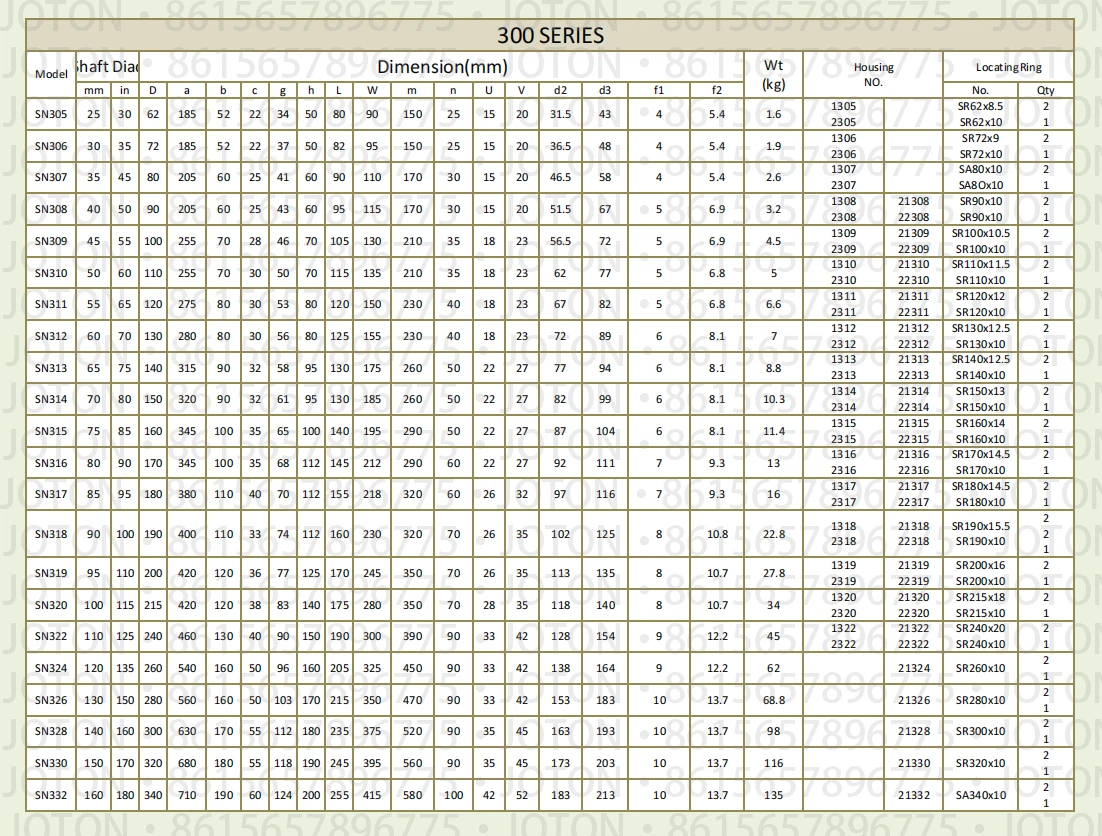Select the Model column header
Viewport: 1102px width, 836px height.
(51, 74)
